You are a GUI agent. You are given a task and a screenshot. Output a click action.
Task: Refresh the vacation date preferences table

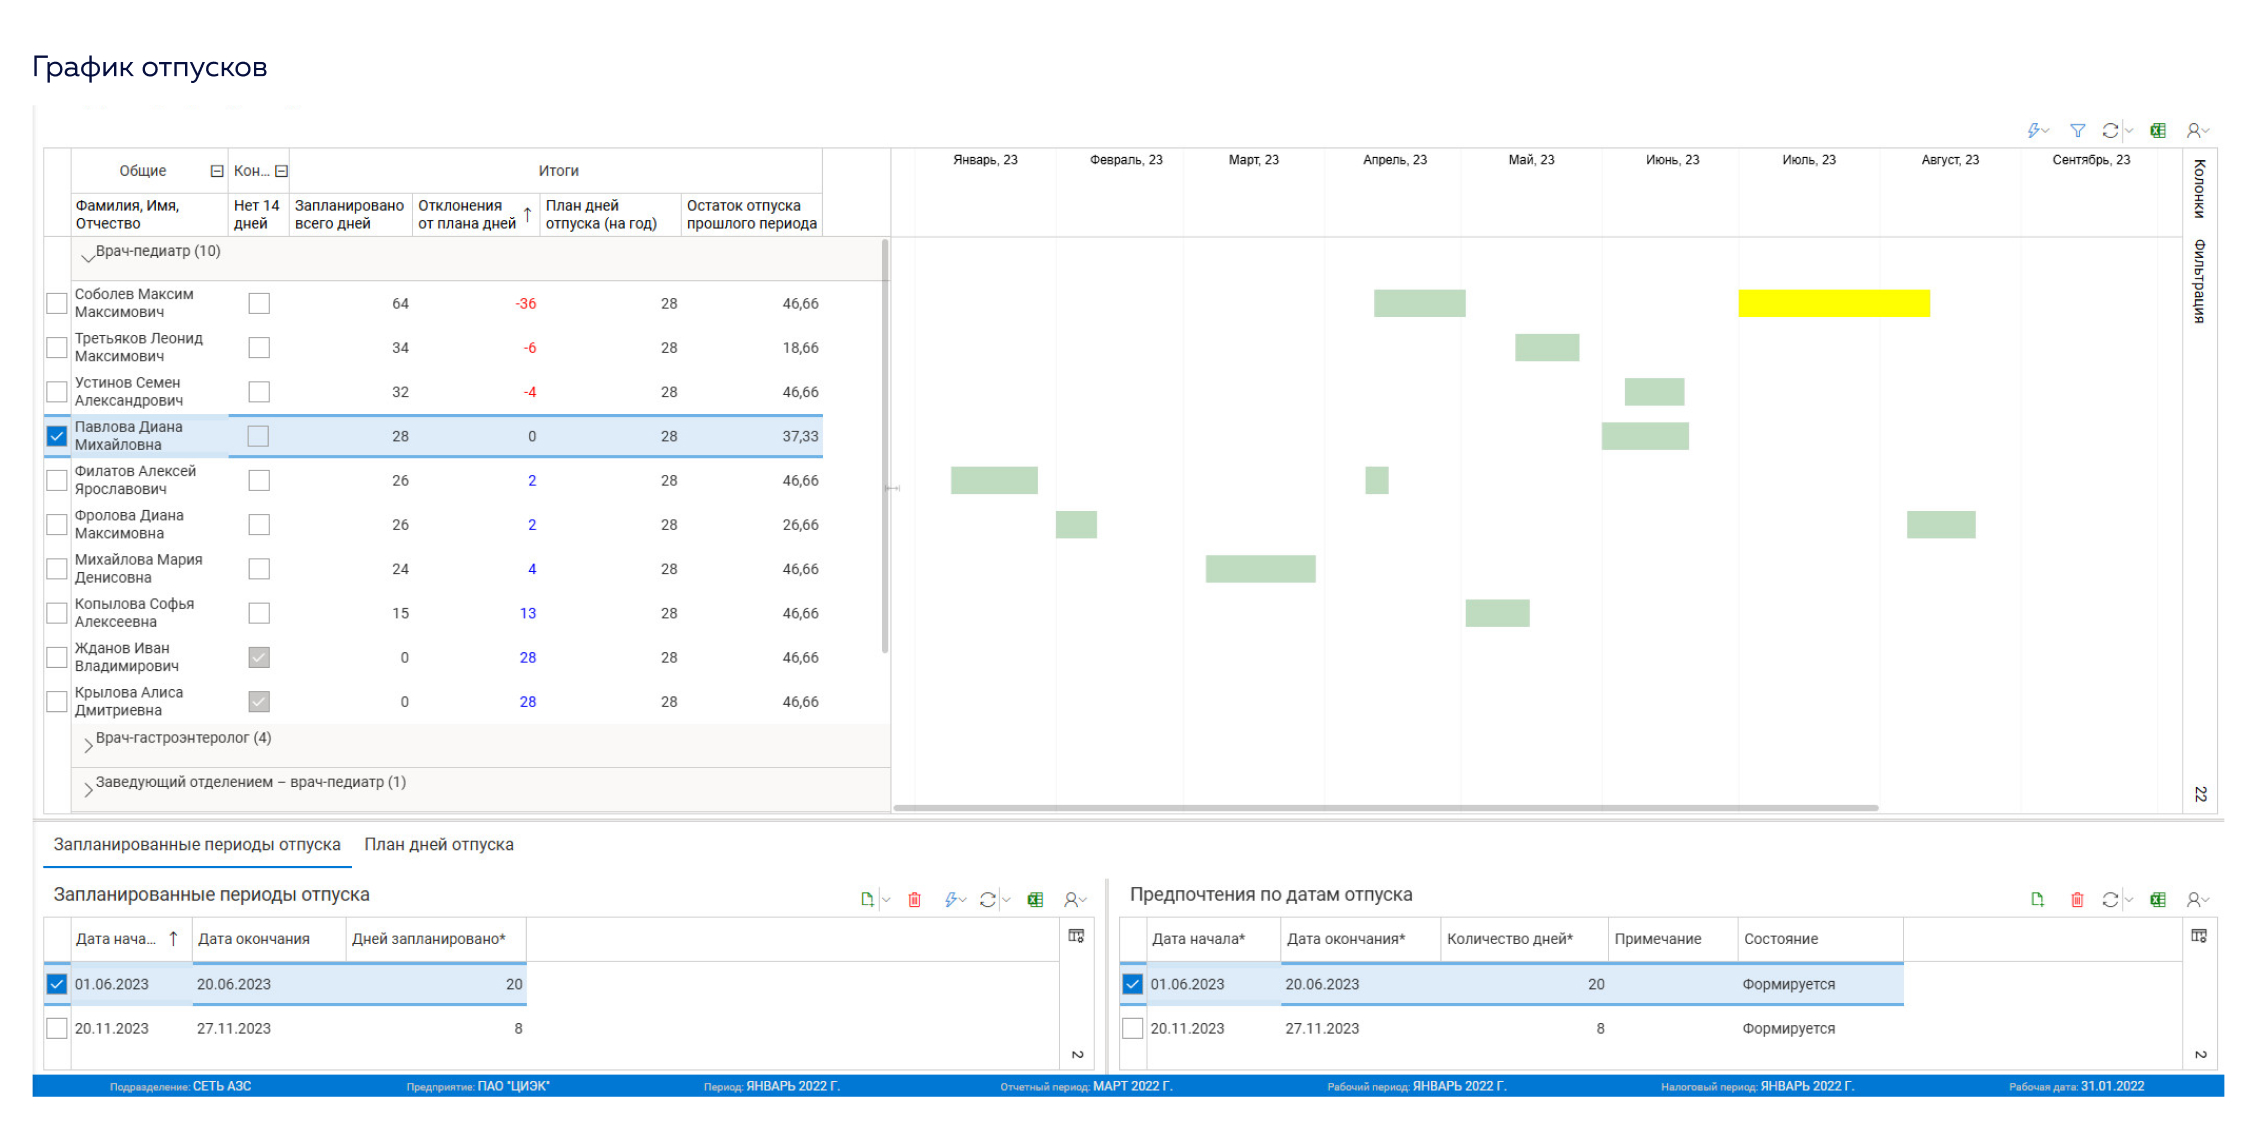click(x=2109, y=900)
